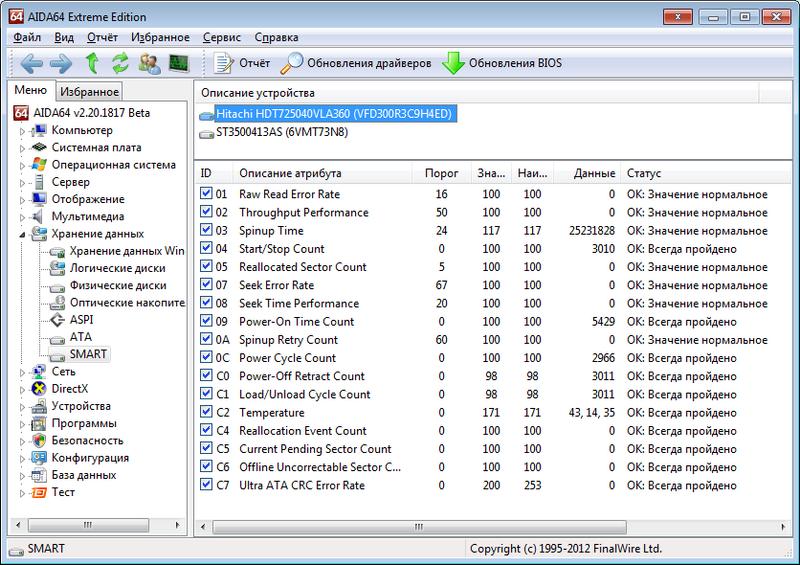Screen dimensions: 800x565
Task: Sort by the Описание атрибута column header
Action: (322, 173)
